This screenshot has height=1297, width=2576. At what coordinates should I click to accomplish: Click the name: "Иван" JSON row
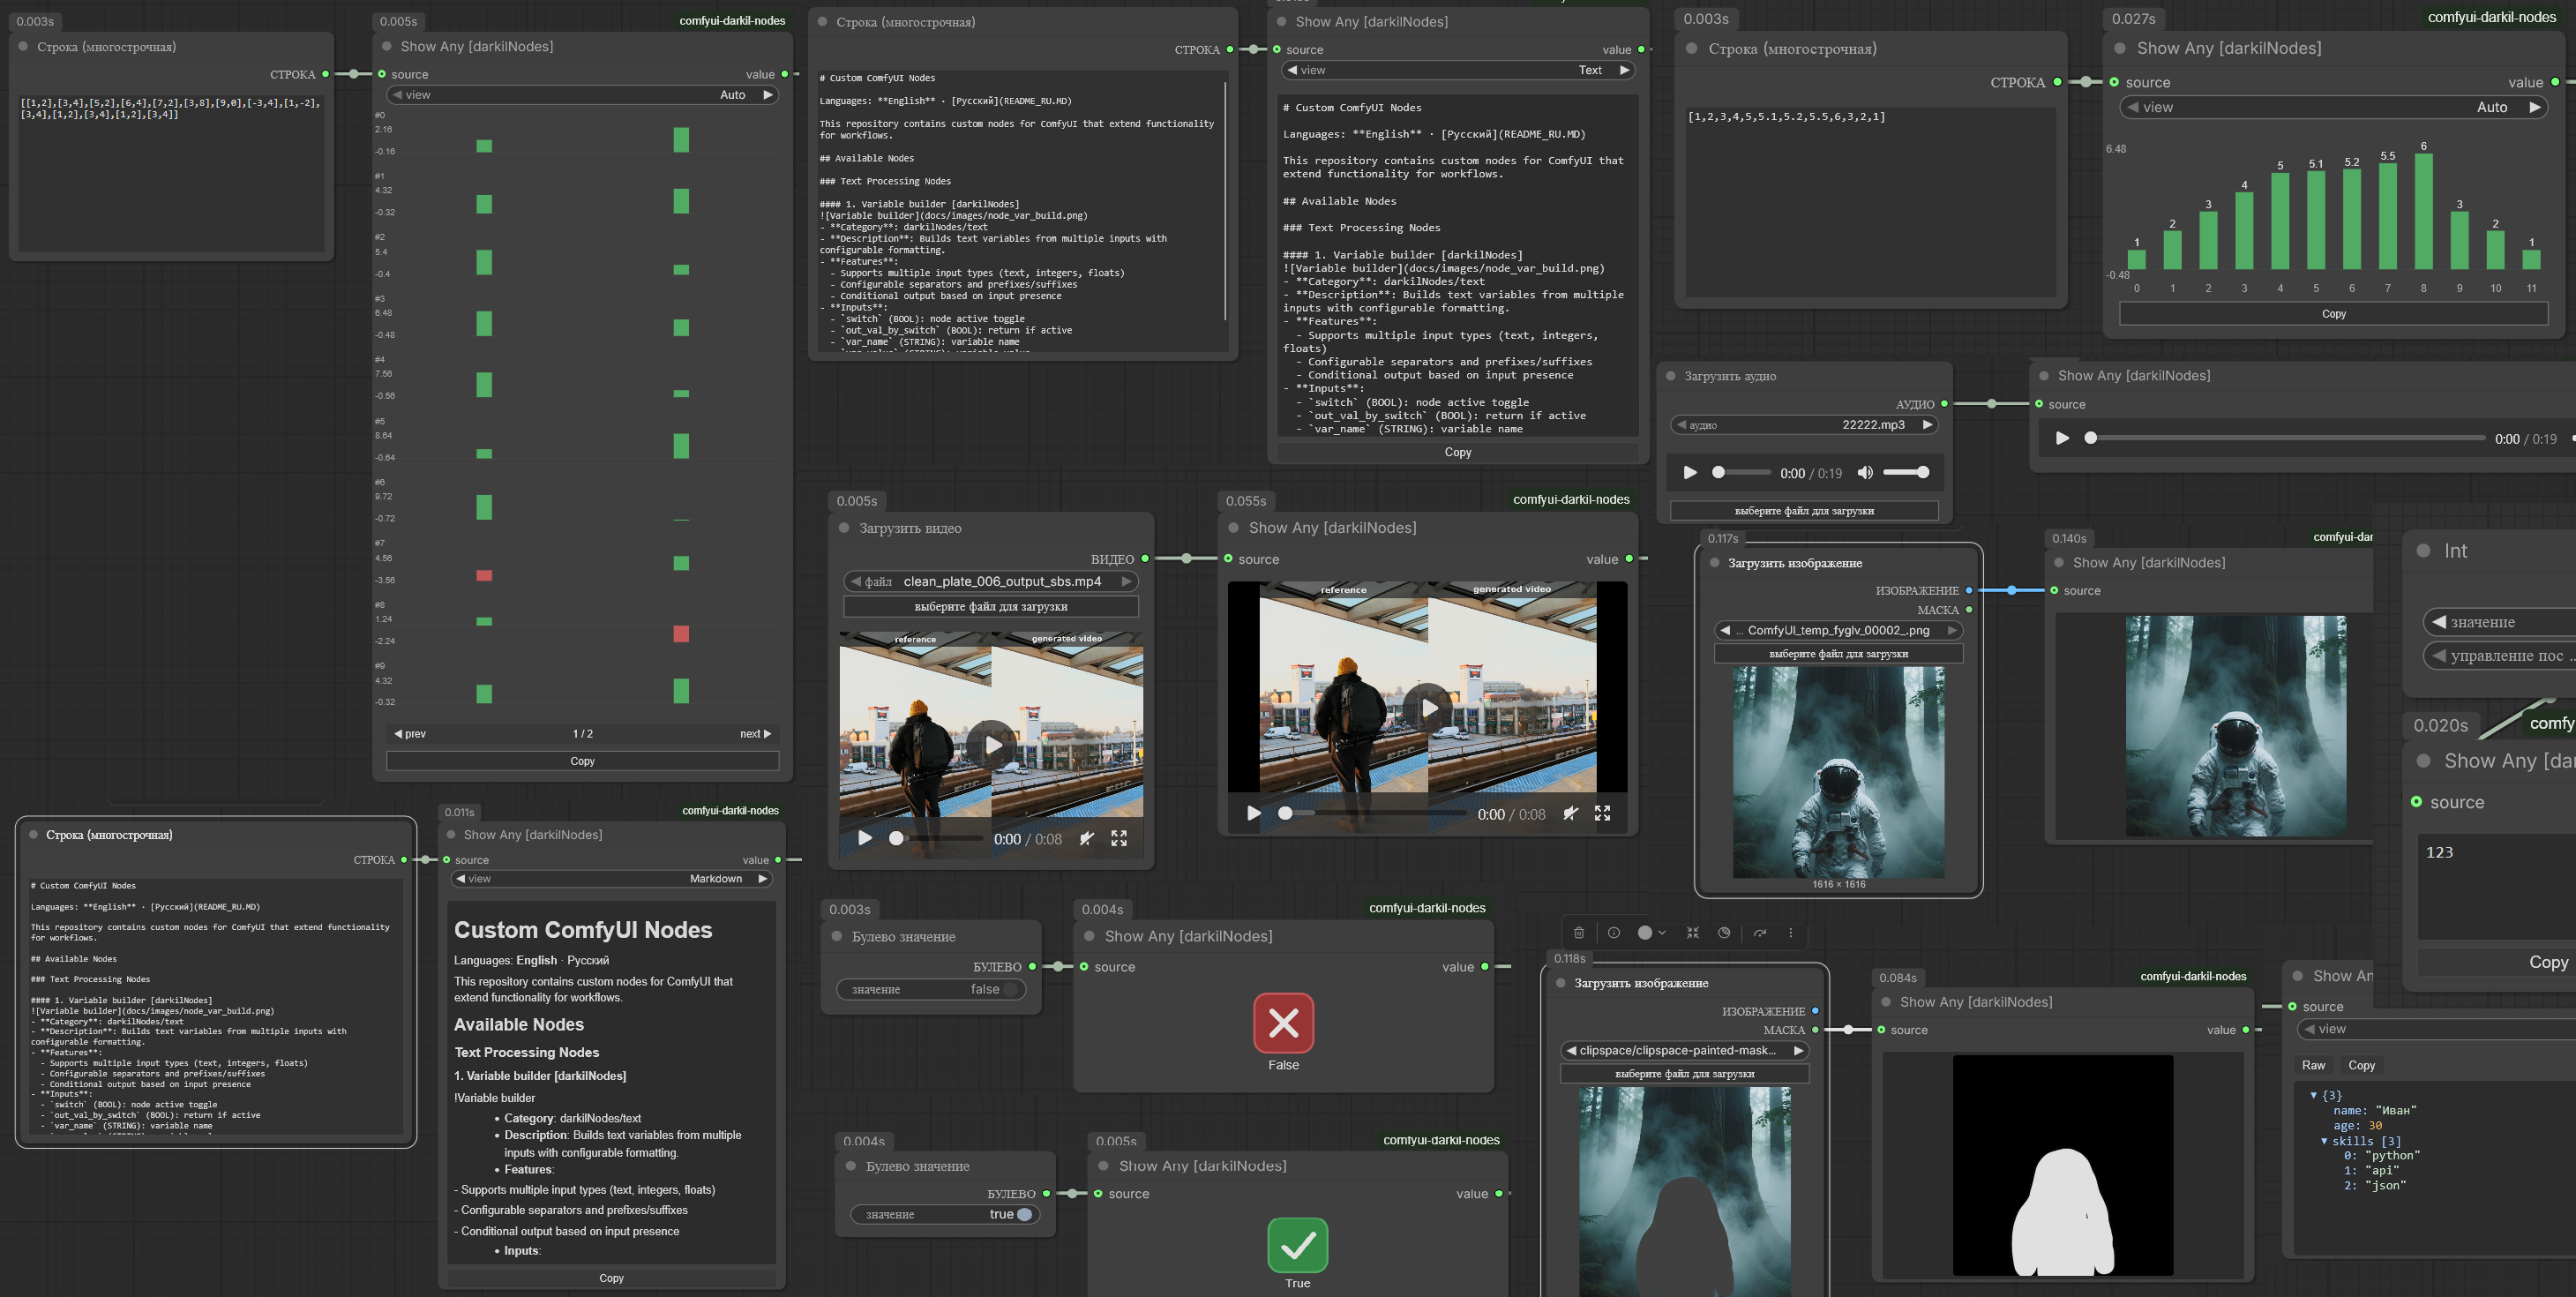pos(2374,1110)
